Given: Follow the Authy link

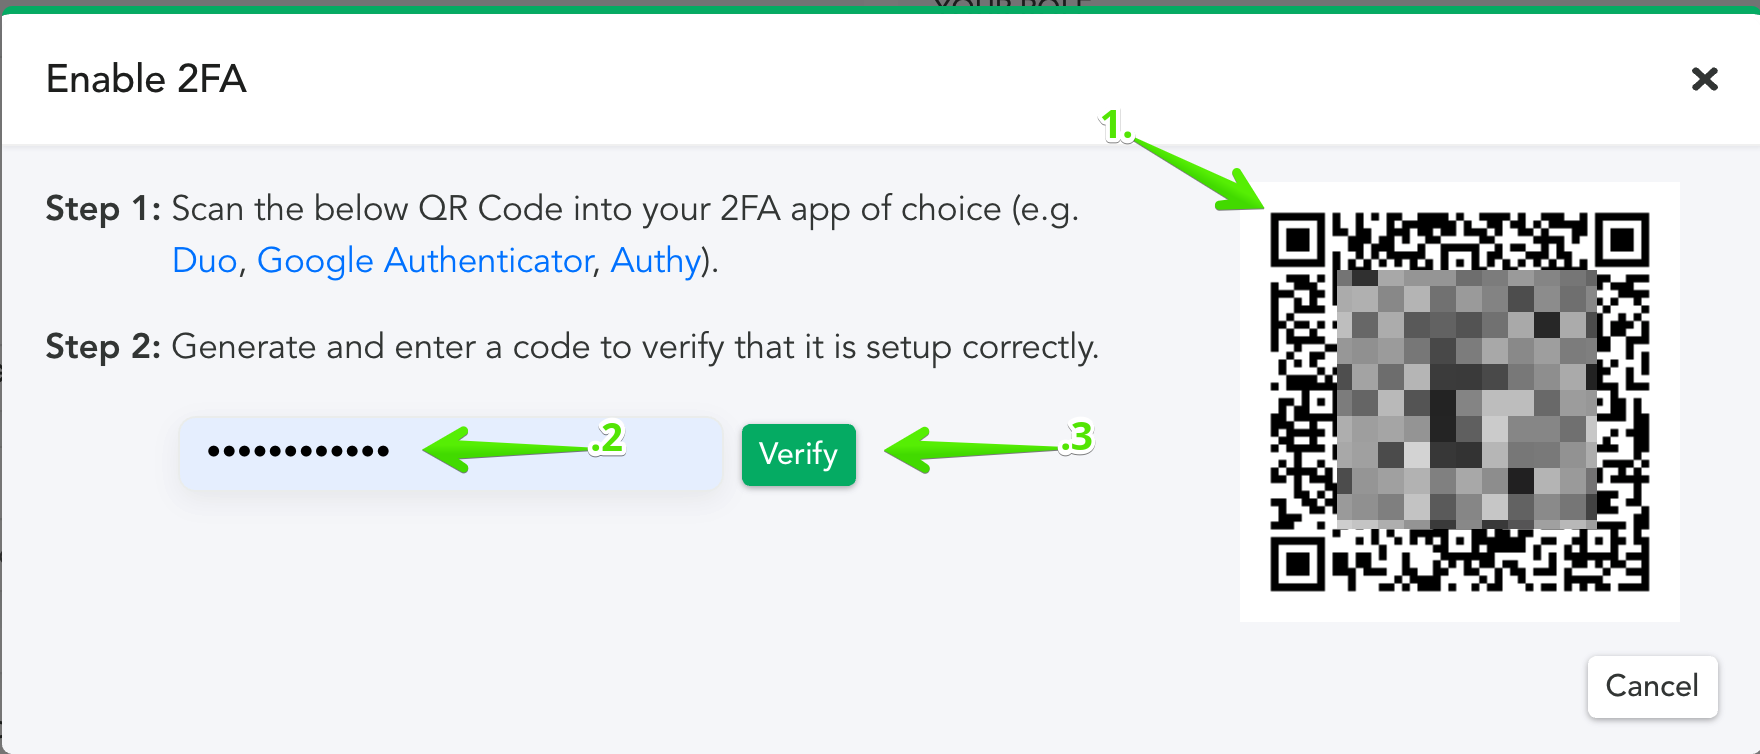Looking at the screenshot, I should coord(655,261).
